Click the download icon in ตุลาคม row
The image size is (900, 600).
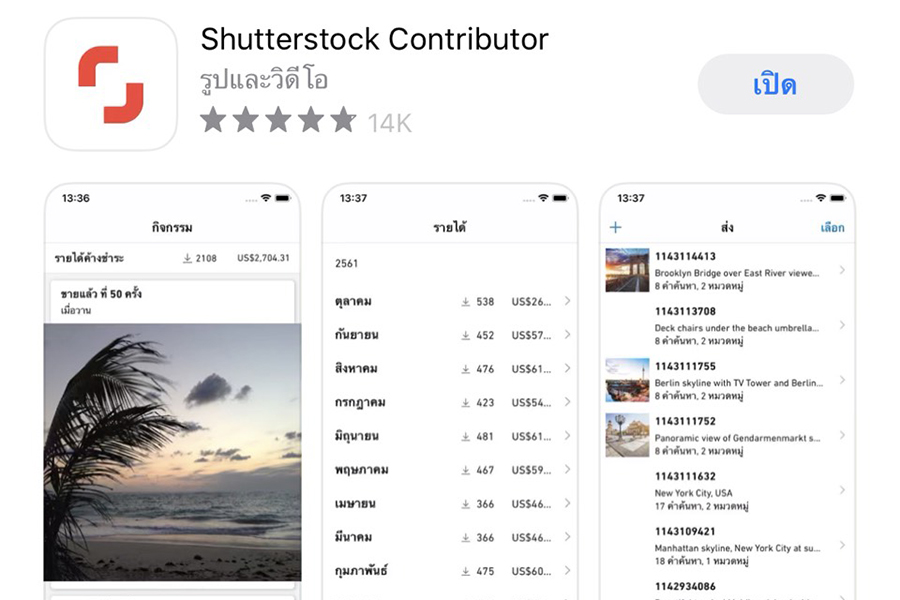click(x=465, y=302)
